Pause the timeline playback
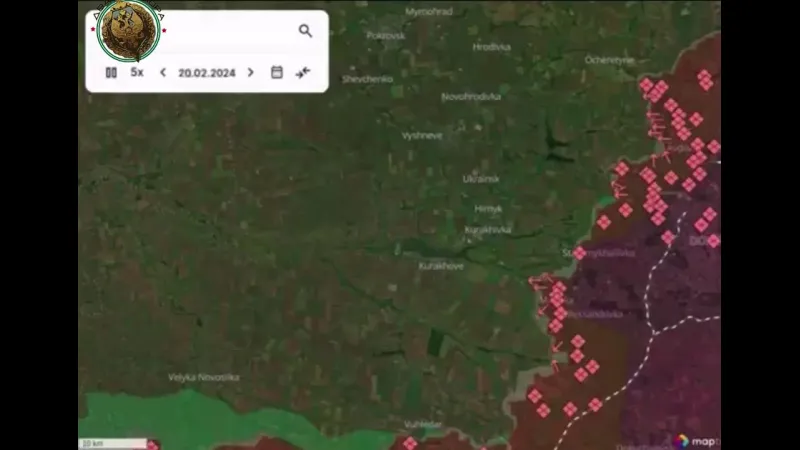Image resolution: width=800 pixels, height=450 pixels. tap(111, 72)
